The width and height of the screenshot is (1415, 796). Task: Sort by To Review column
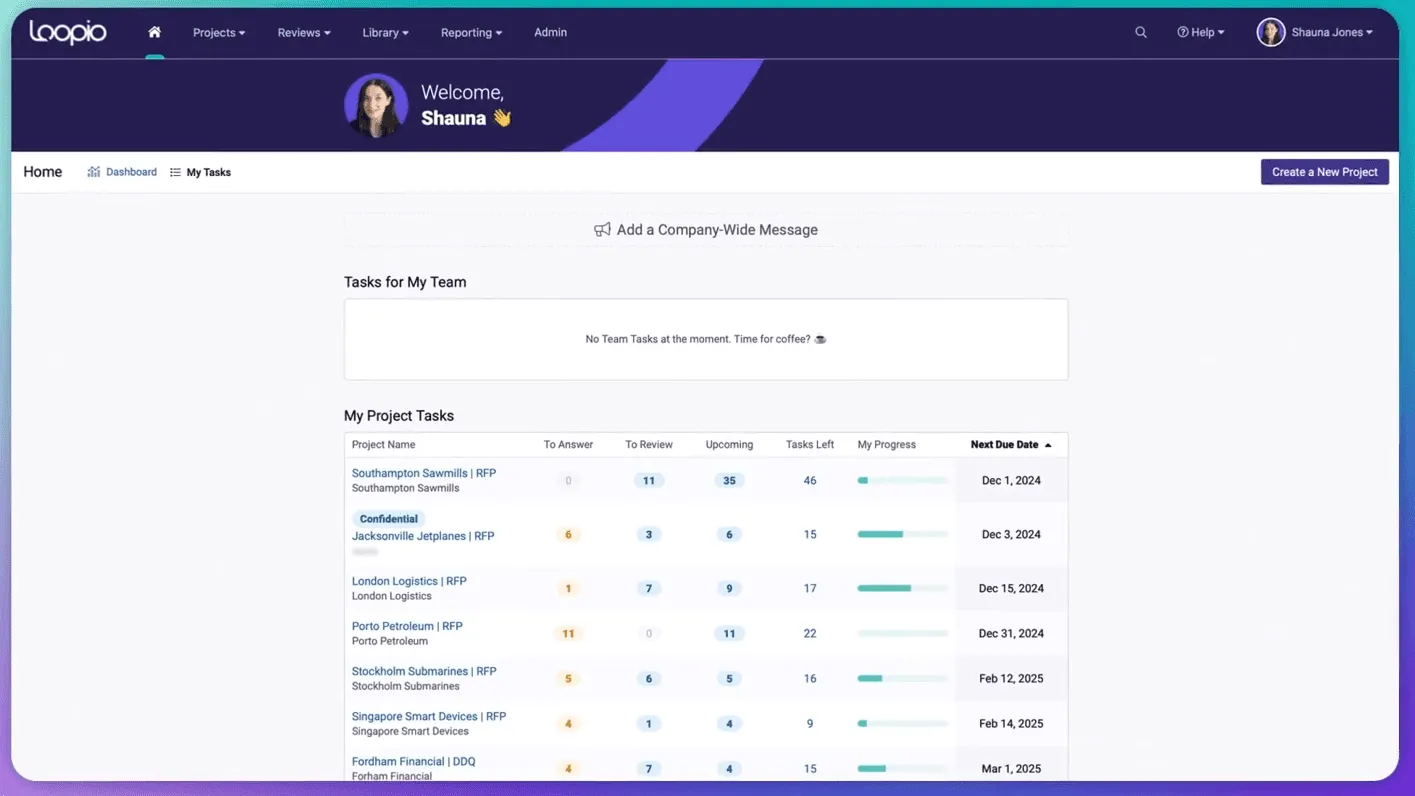click(x=649, y=445)
